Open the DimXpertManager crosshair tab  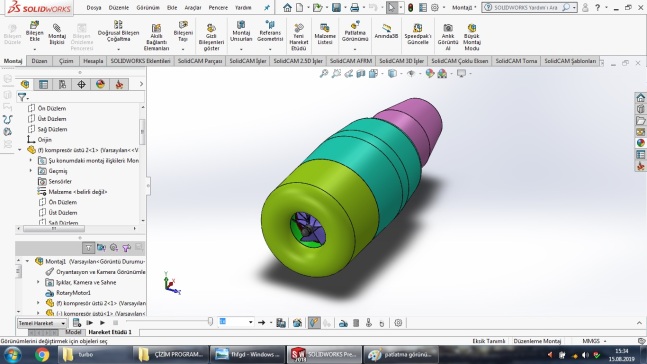pyautogui.click(x=81, y=84)
